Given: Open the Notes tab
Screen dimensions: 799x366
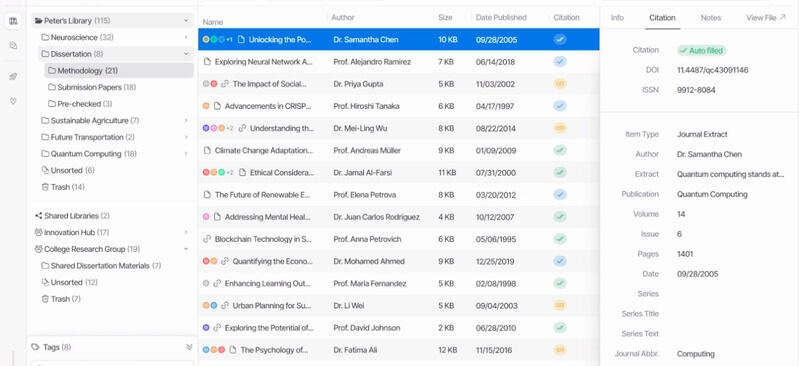Looking at the screenshot, I should (710, 17).
